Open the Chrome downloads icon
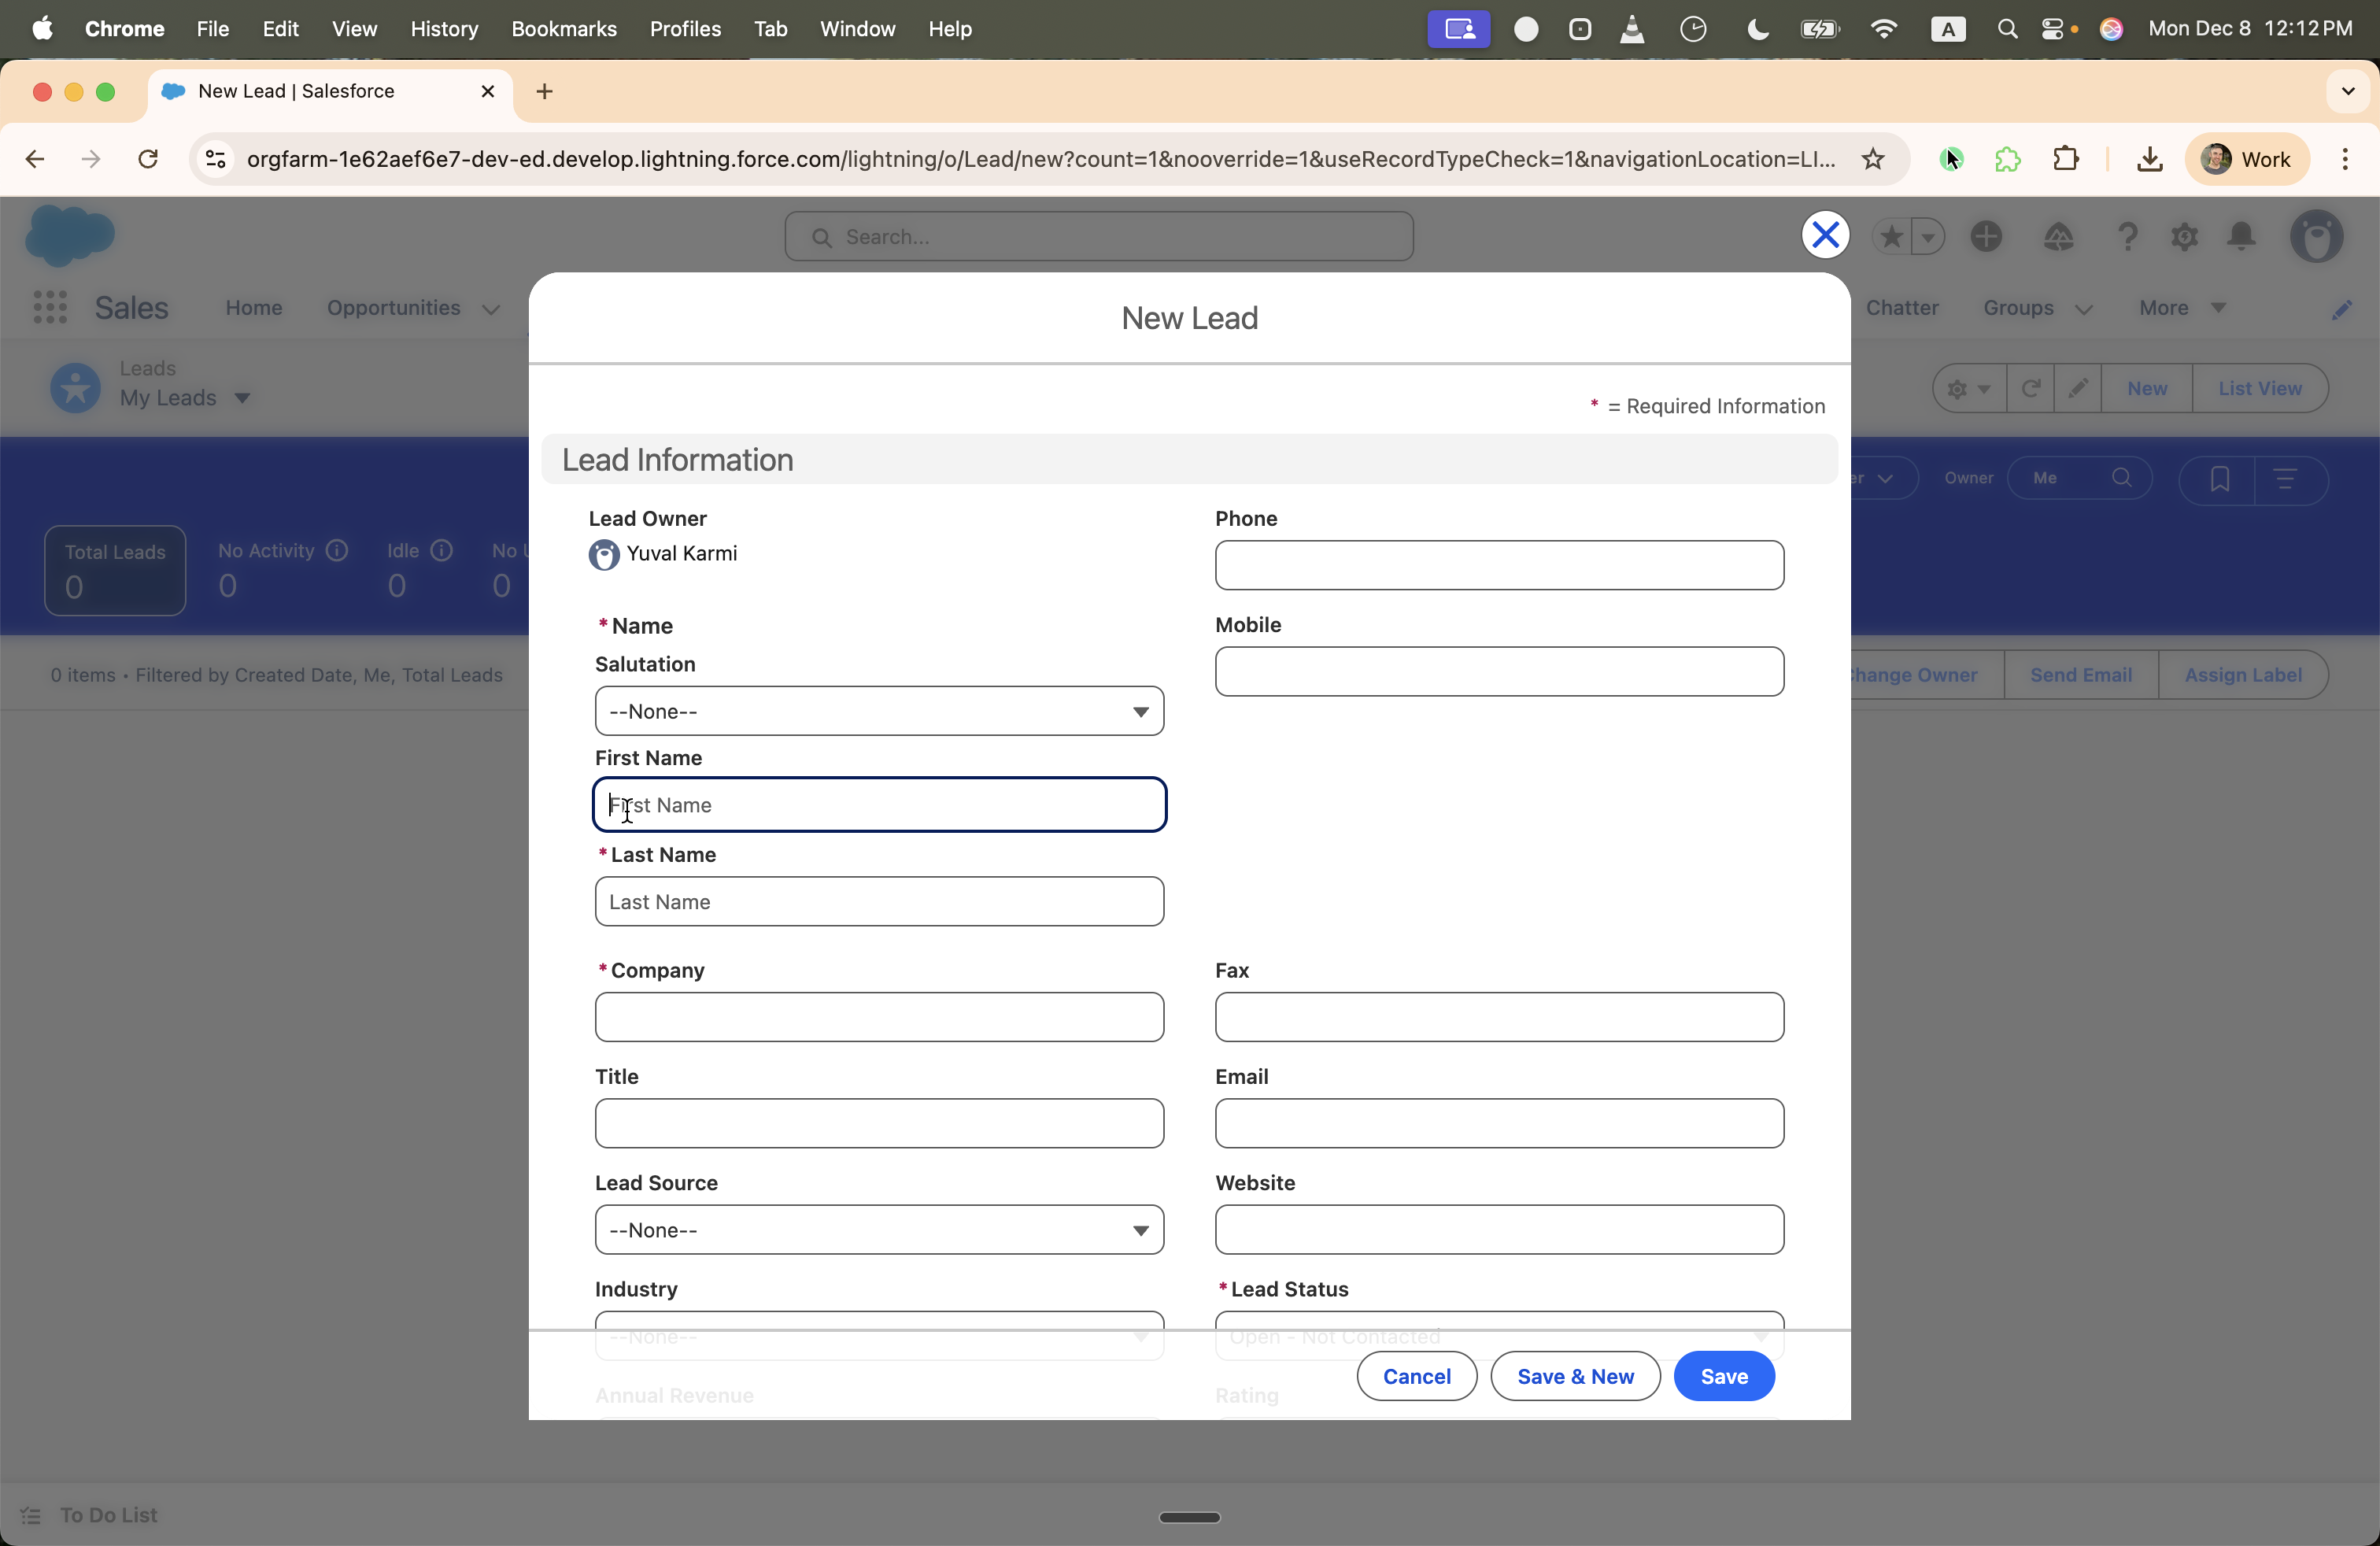Viewport: 2380px width, 1546px height. 2149,159
